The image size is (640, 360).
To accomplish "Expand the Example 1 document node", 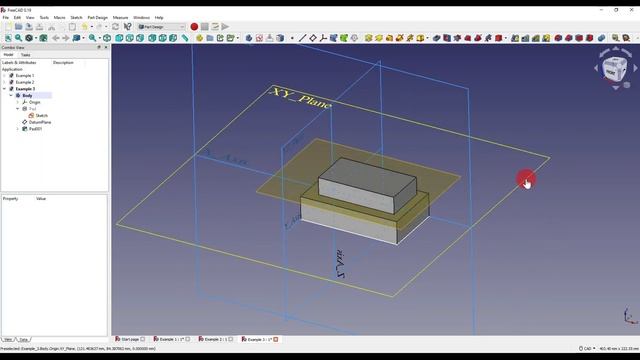I will (x=4, y=76).
